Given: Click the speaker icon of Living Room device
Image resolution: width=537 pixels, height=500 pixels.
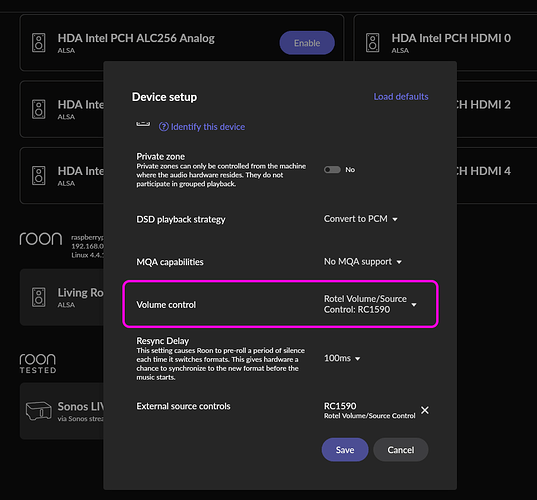Looking at the screenshot, I should 39,297.
